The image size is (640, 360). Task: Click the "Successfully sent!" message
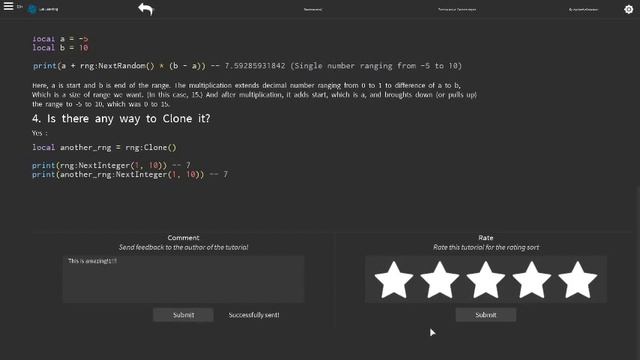[254, 315]
